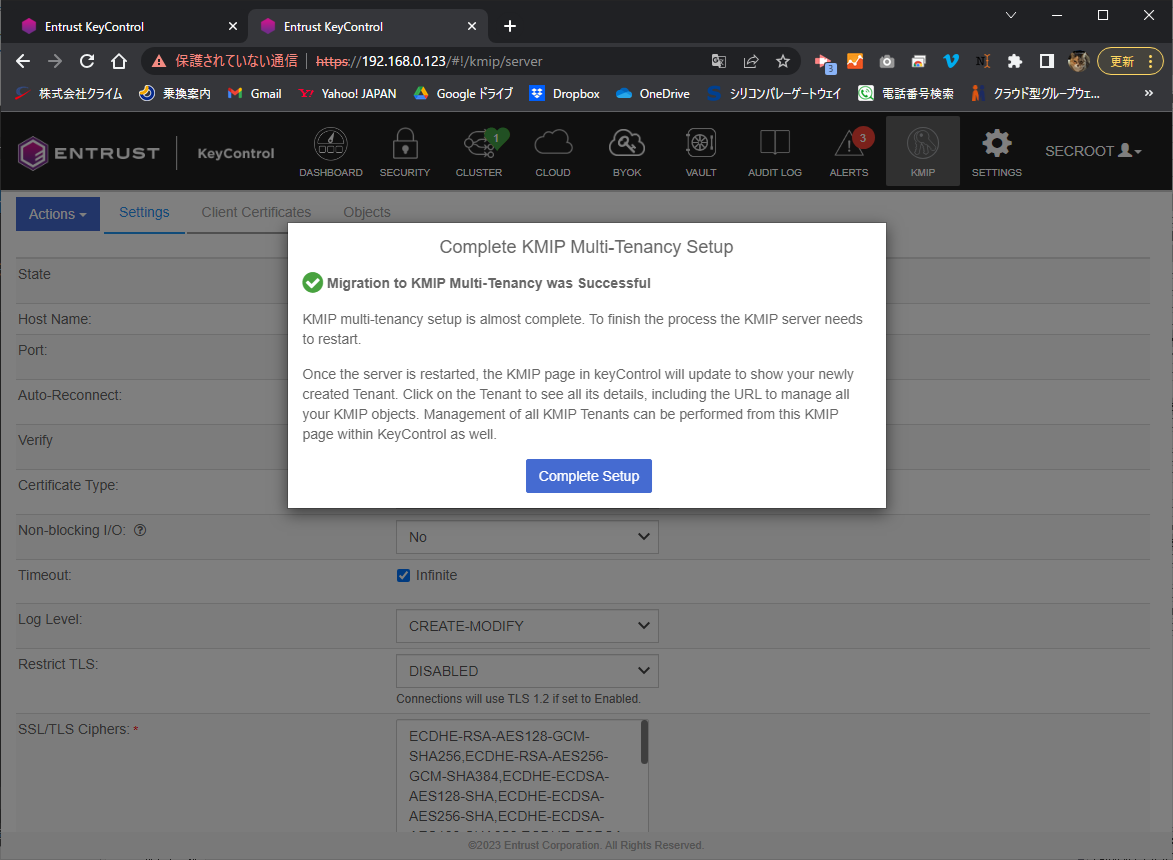Open the Security section

(x=405, y=152)
